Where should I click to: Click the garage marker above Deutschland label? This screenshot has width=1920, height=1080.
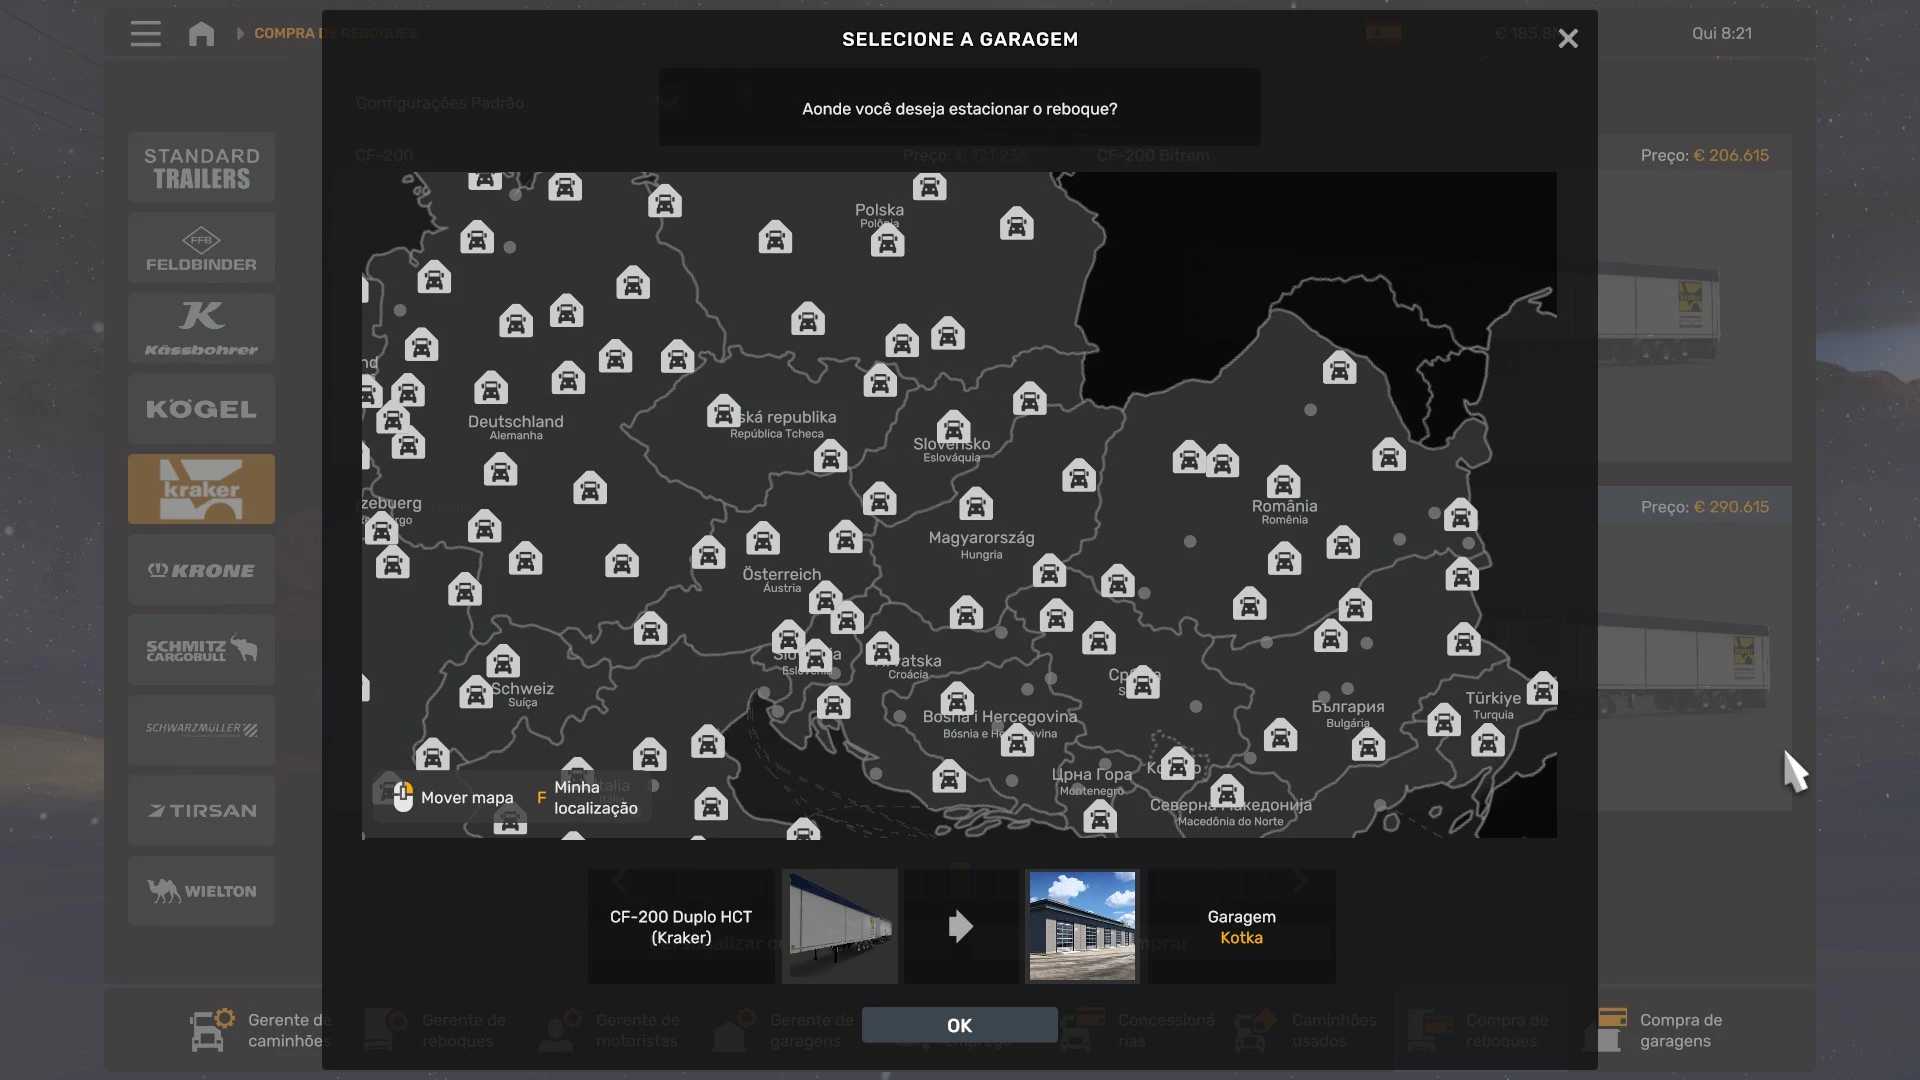coord(491,388)
